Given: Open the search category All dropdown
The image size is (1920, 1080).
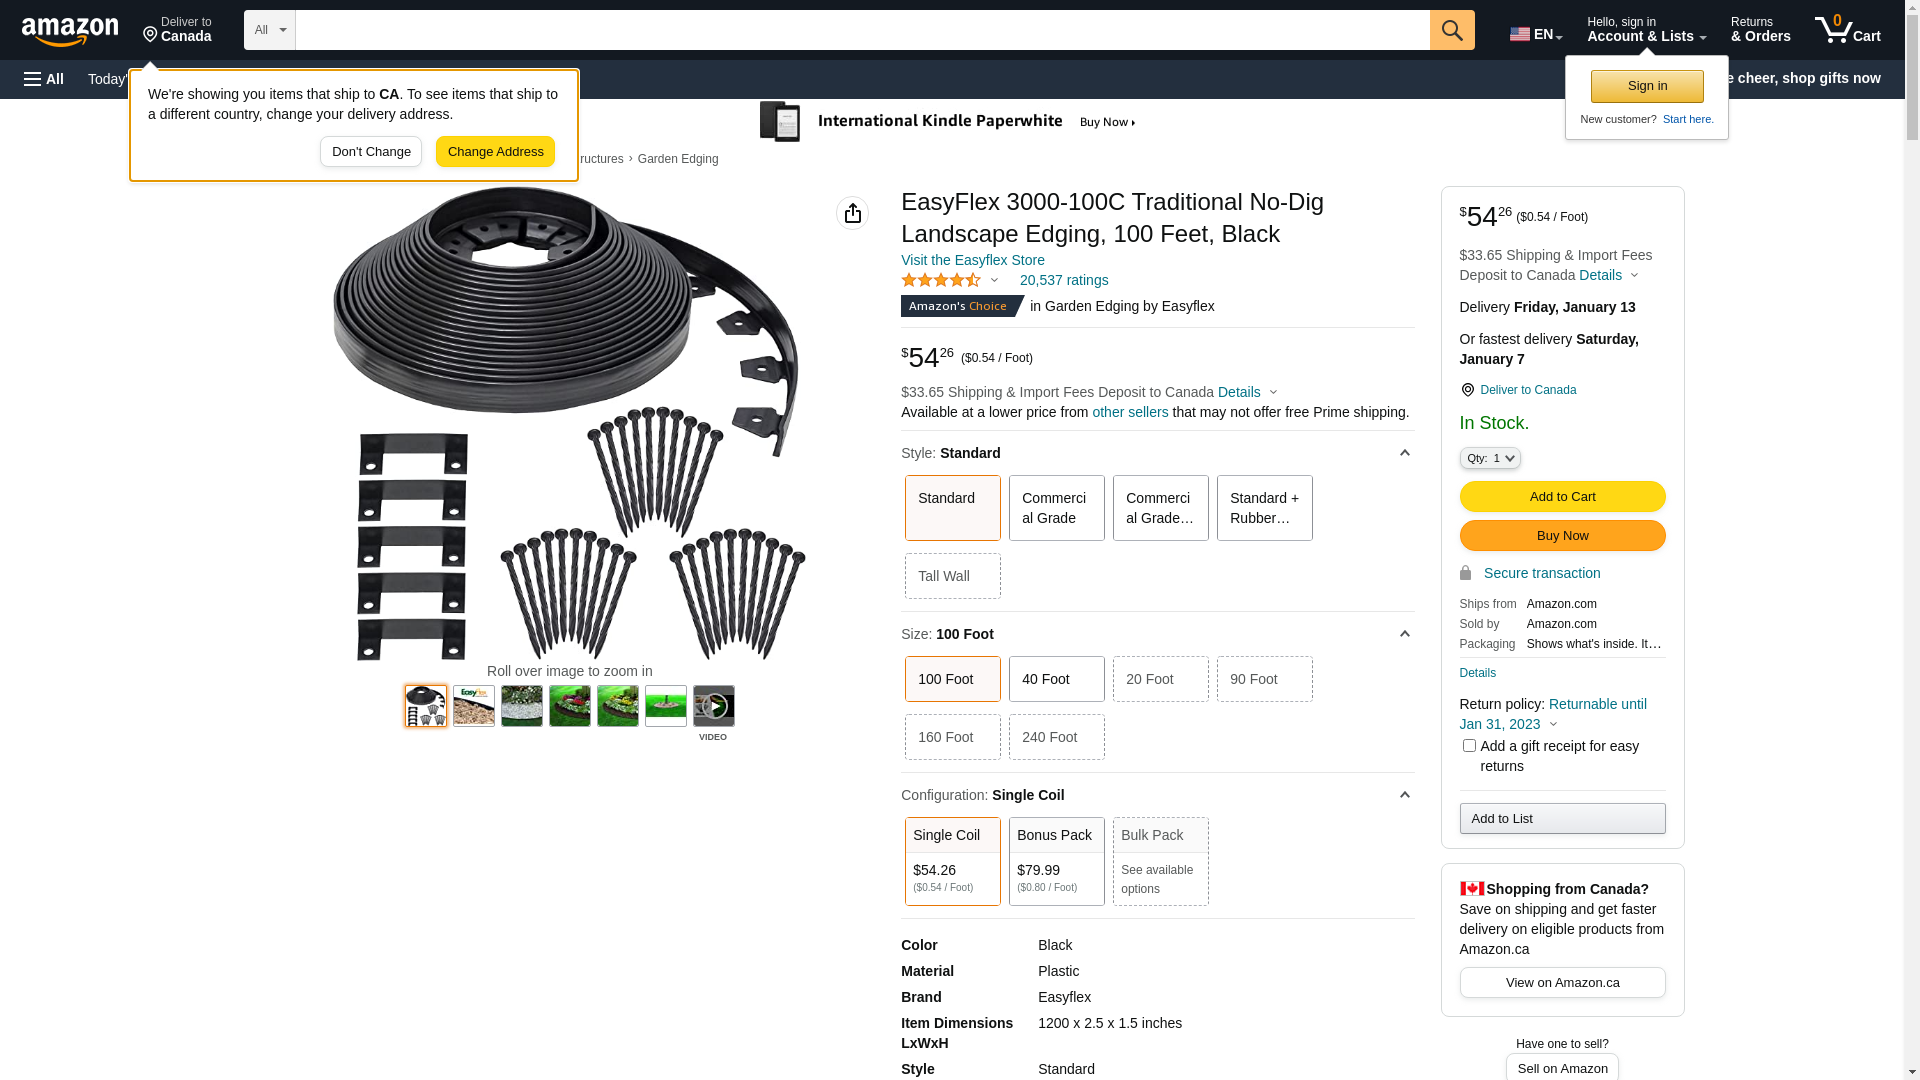Looking at the screenshot, I should (269, 30).
